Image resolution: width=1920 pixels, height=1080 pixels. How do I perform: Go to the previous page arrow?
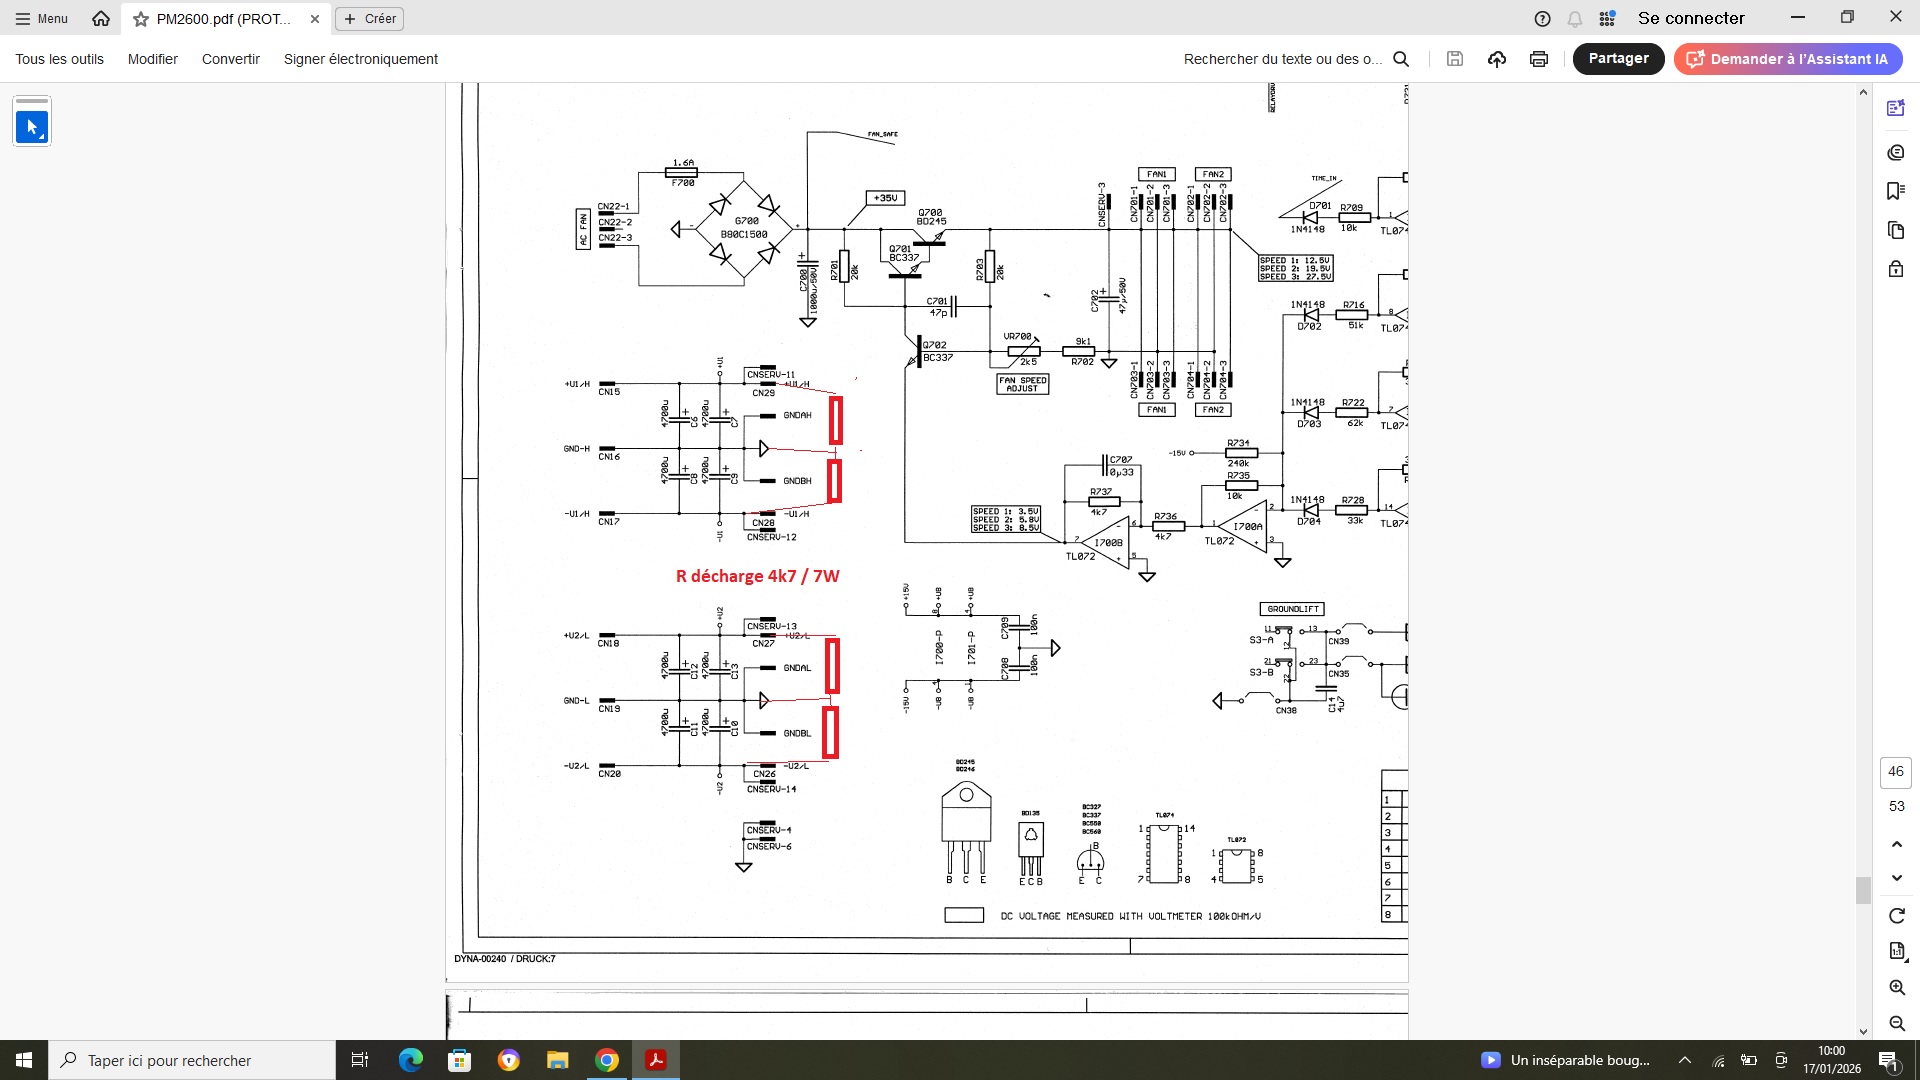1896,844
